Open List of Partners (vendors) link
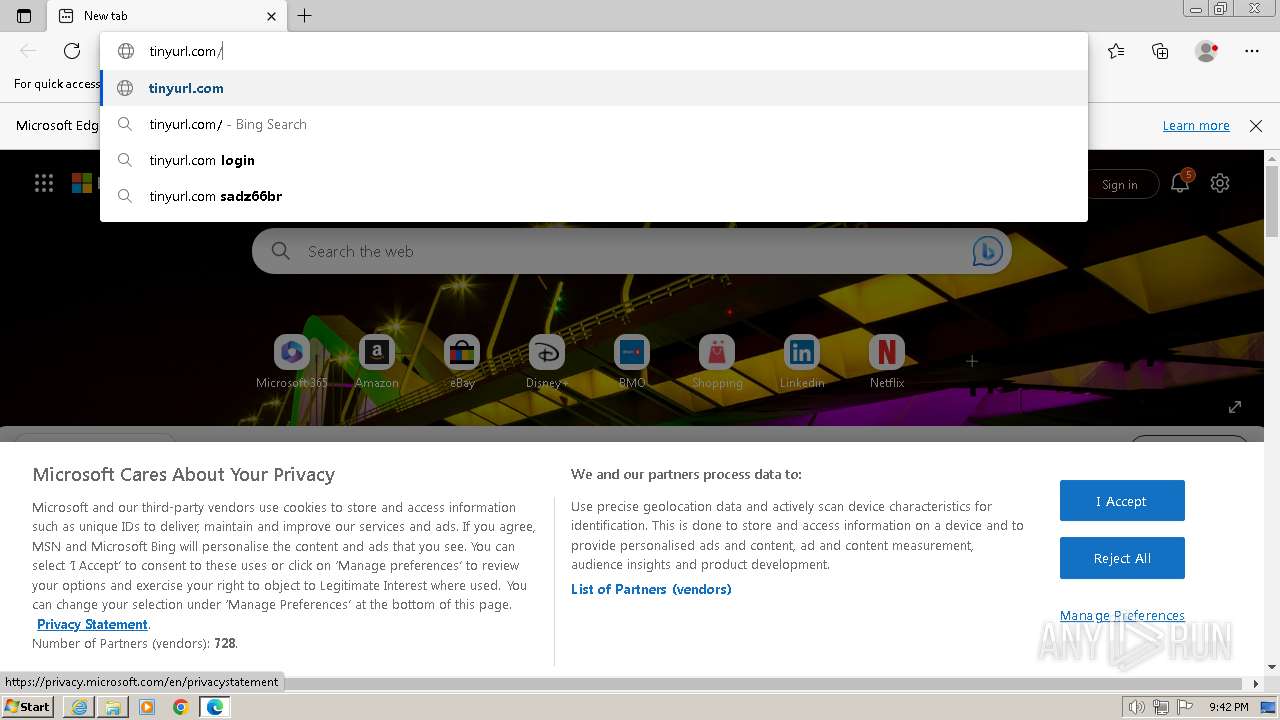The image size is (1280, 720). tap(651, 589)
